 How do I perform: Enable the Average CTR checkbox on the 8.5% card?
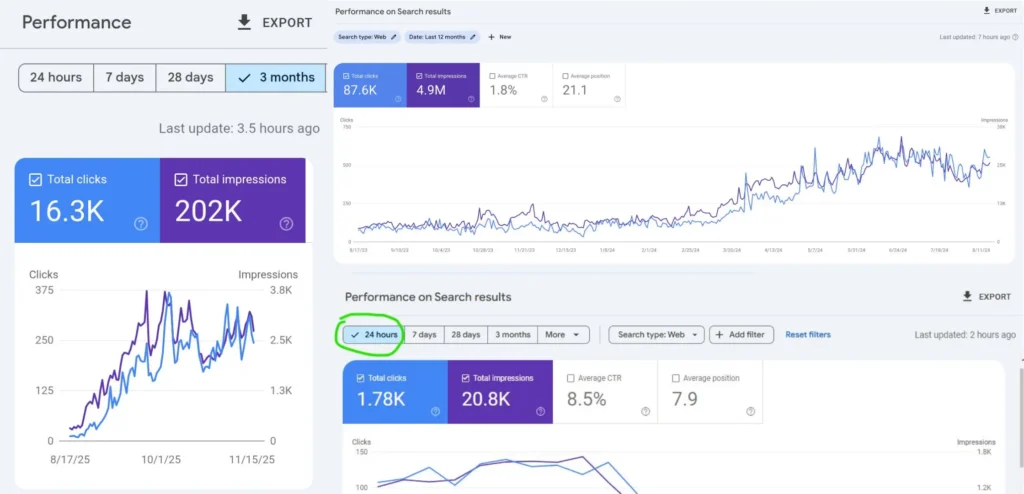pos(570,378)
